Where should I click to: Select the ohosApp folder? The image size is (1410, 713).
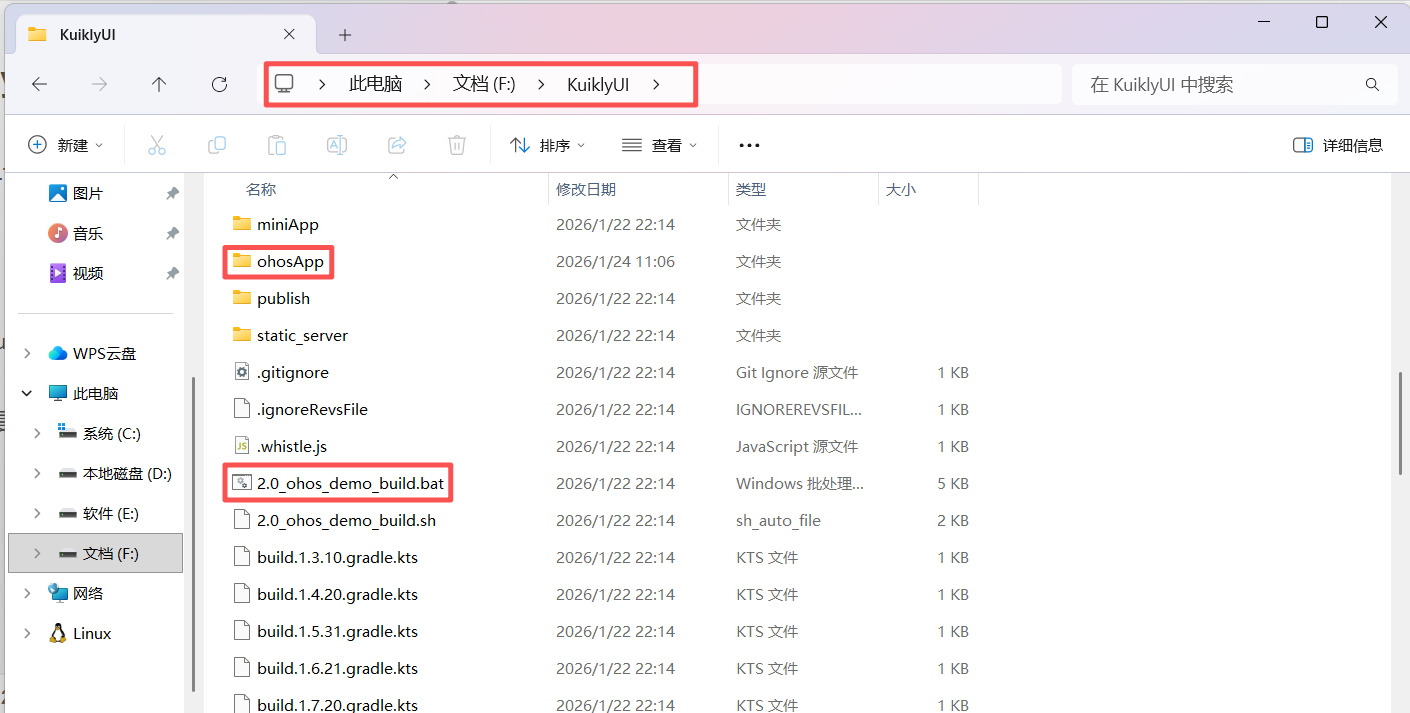coord(290,261)
